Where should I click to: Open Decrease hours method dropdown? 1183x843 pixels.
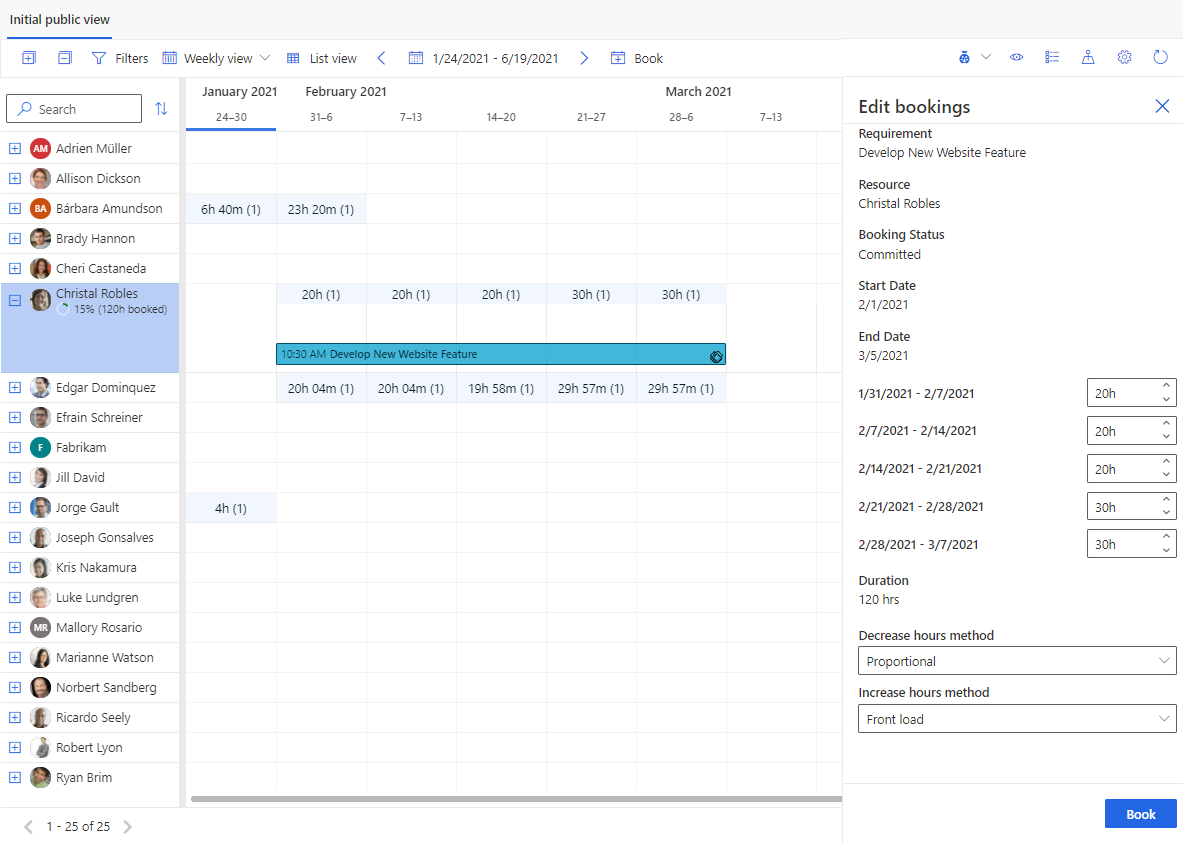click(1017, 661)
